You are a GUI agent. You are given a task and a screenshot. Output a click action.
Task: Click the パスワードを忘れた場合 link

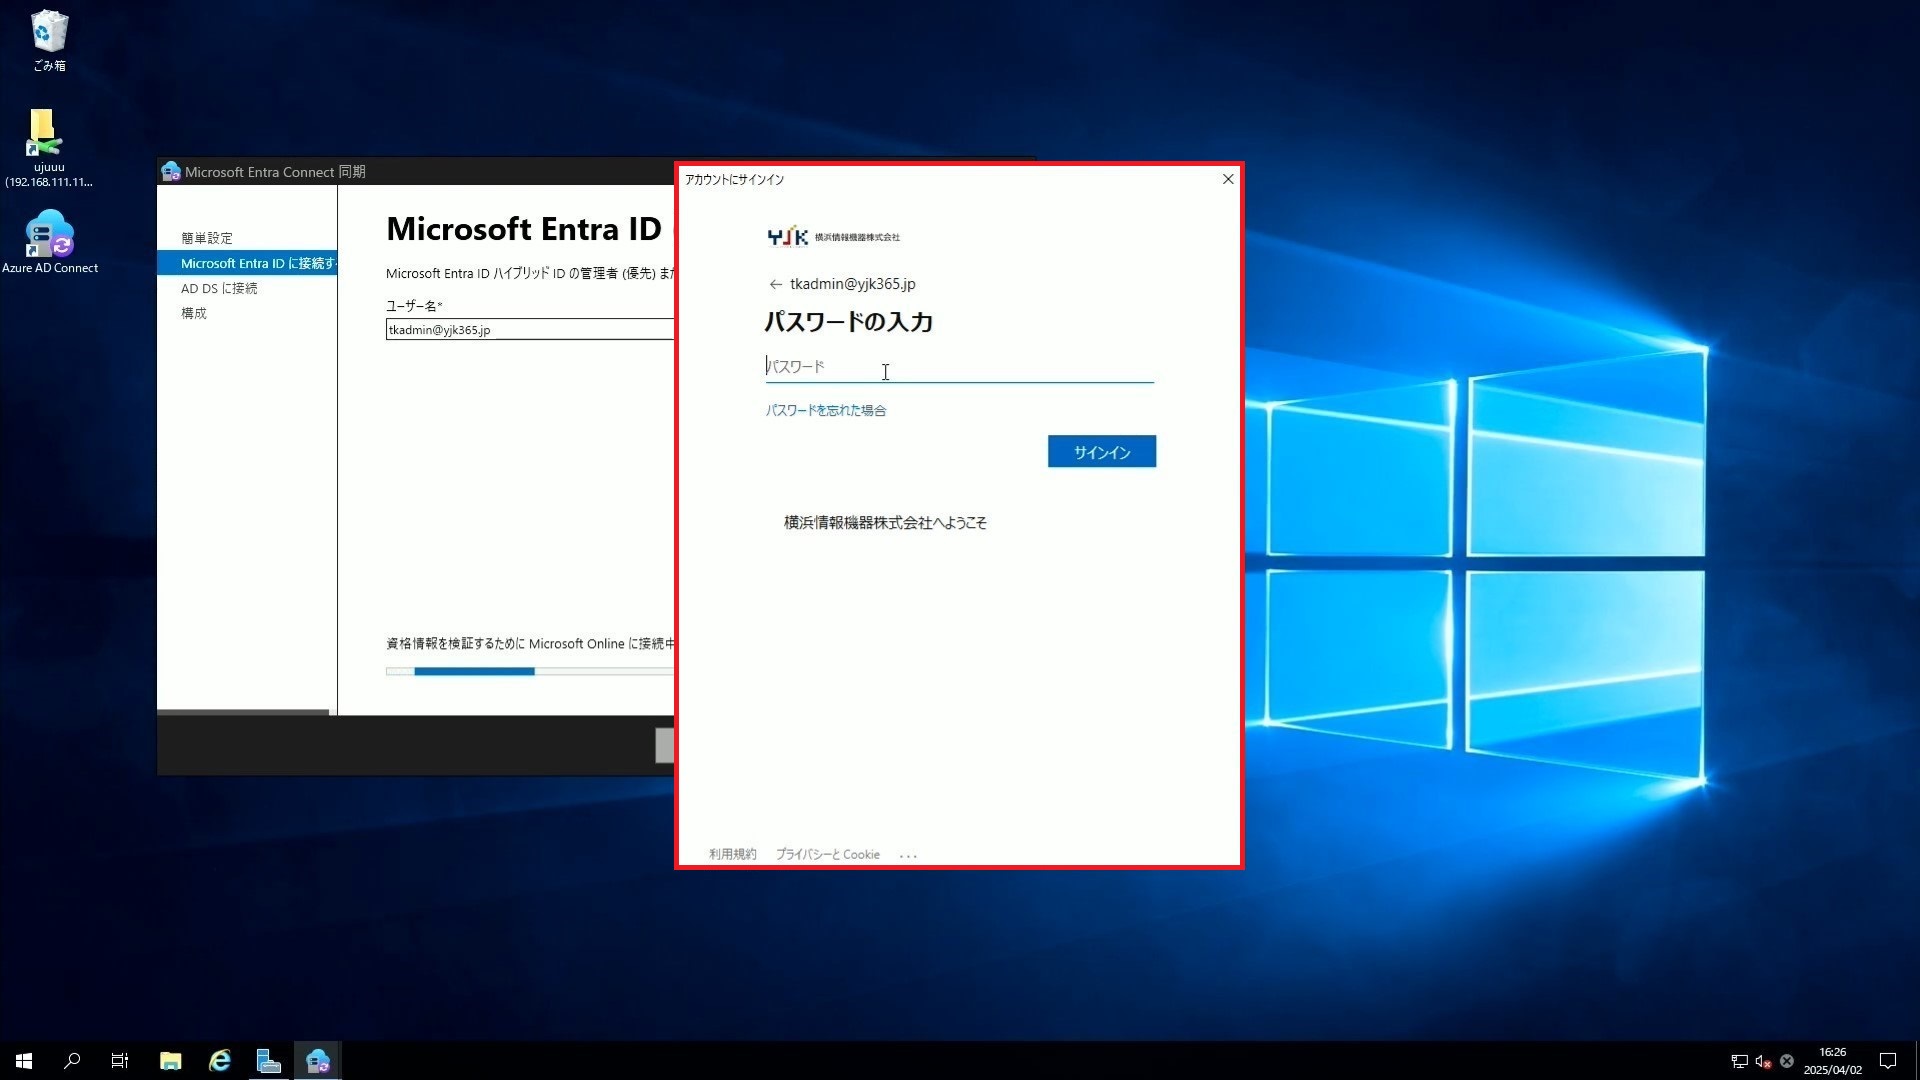point(825,411)
